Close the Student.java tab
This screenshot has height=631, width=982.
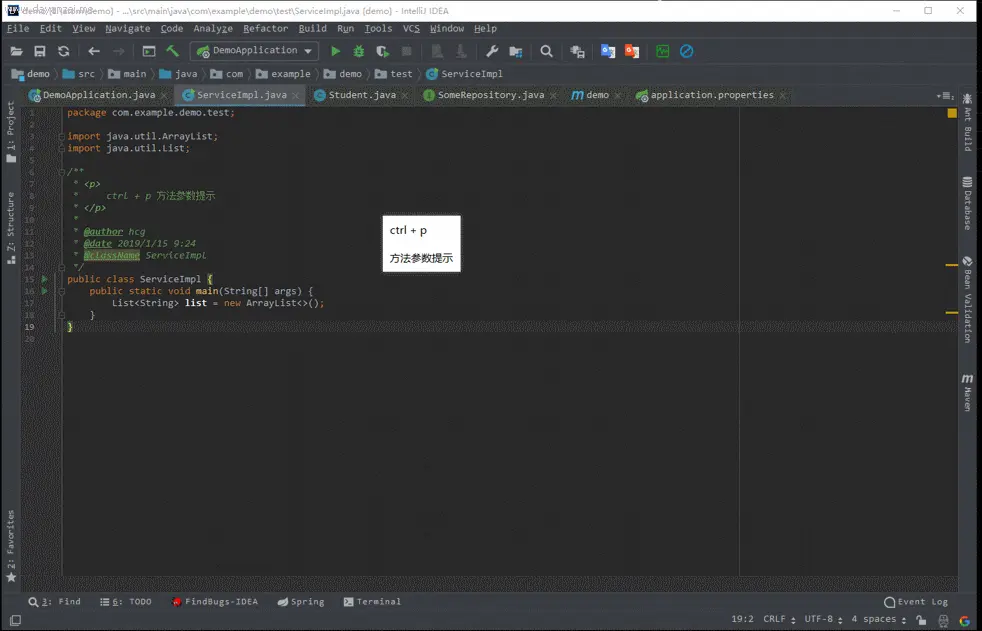[x=405, y=96]
